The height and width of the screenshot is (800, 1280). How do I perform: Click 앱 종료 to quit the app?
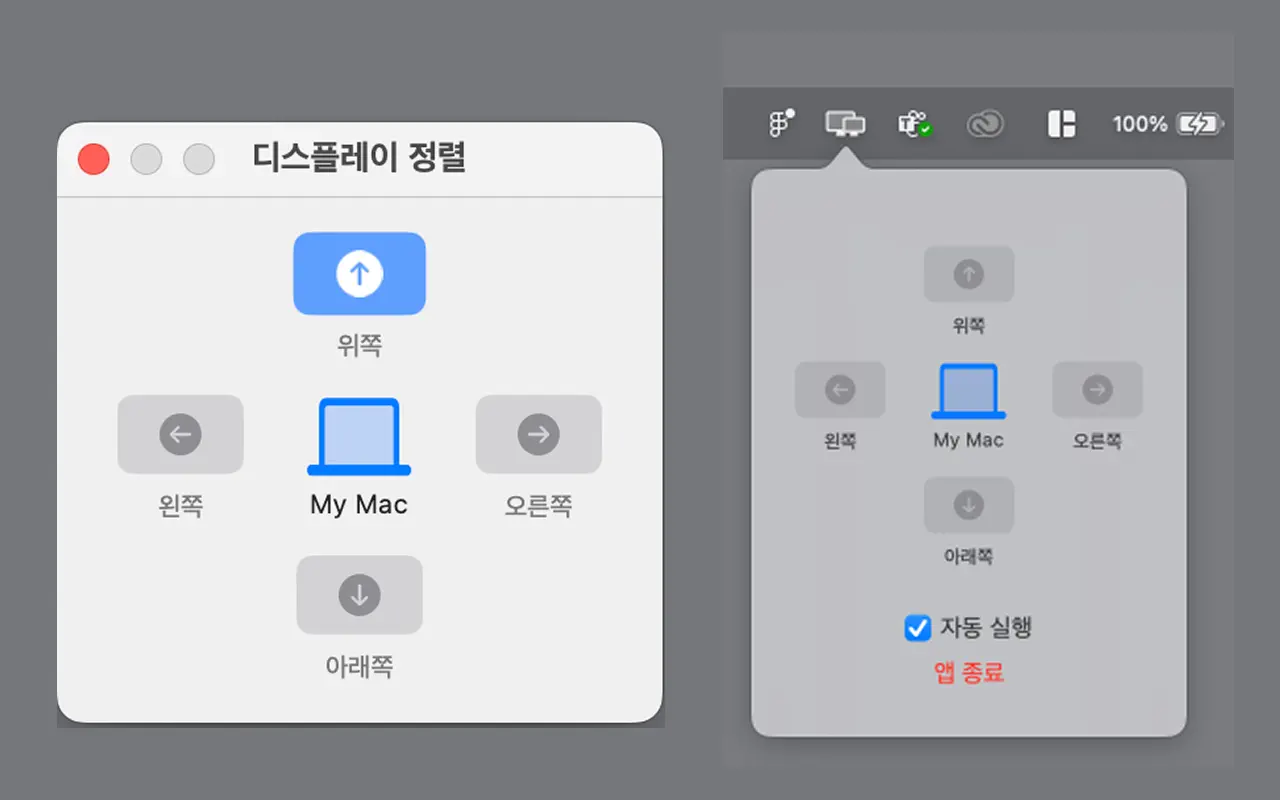point(967,673)
